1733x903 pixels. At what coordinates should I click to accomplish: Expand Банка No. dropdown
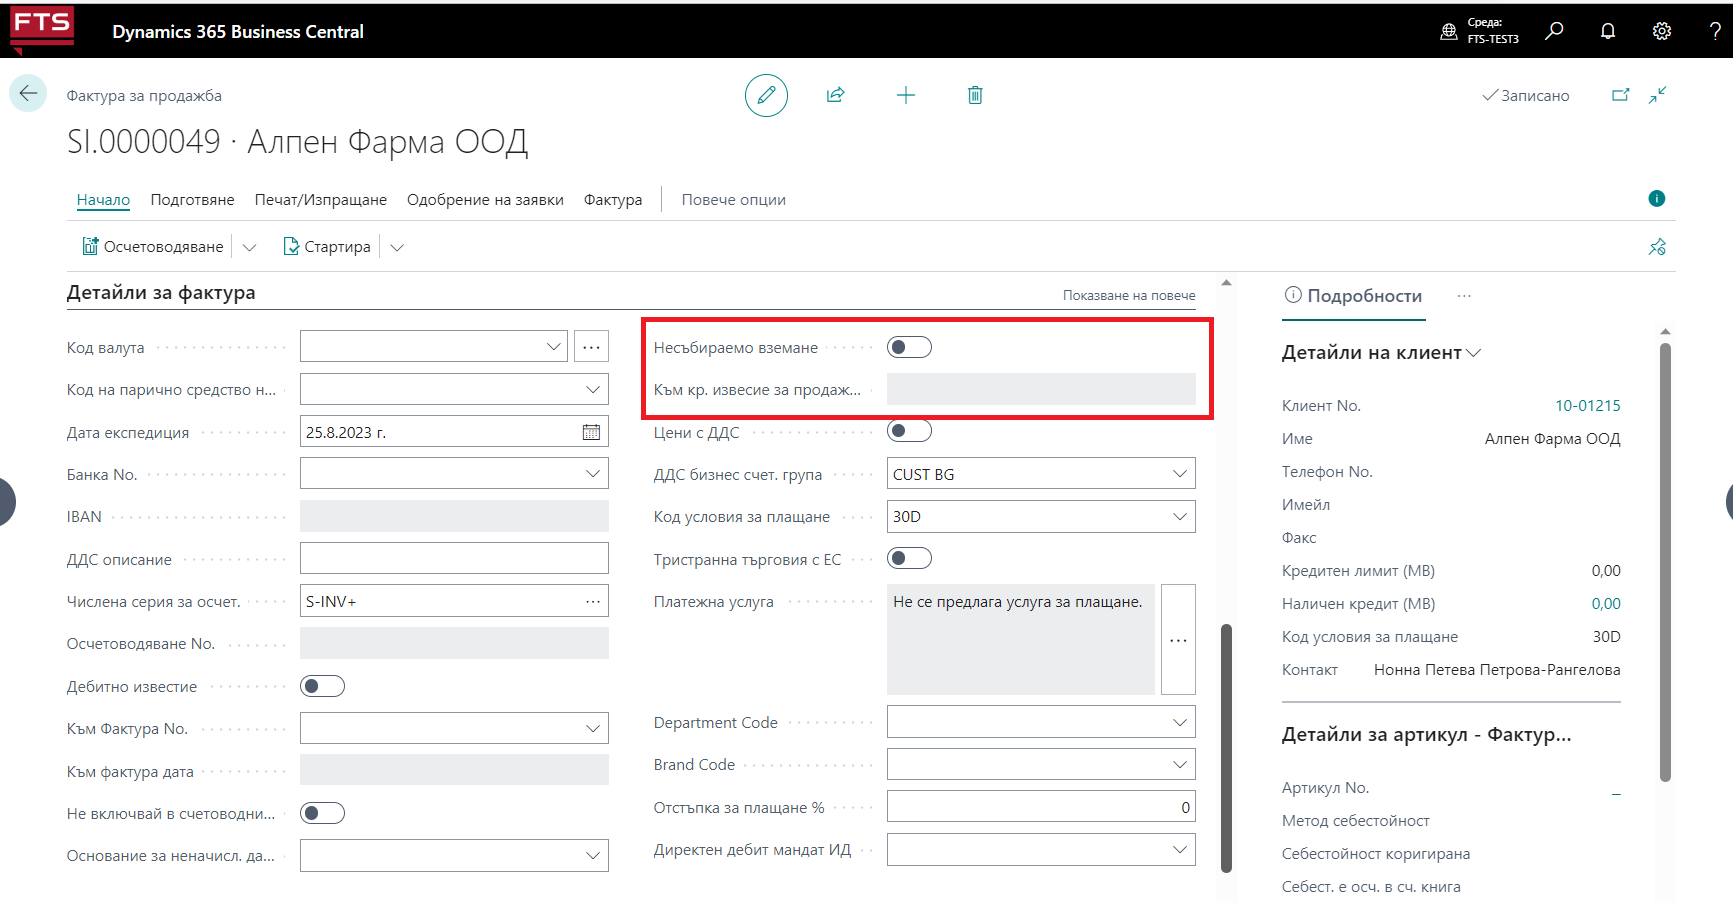593,474
